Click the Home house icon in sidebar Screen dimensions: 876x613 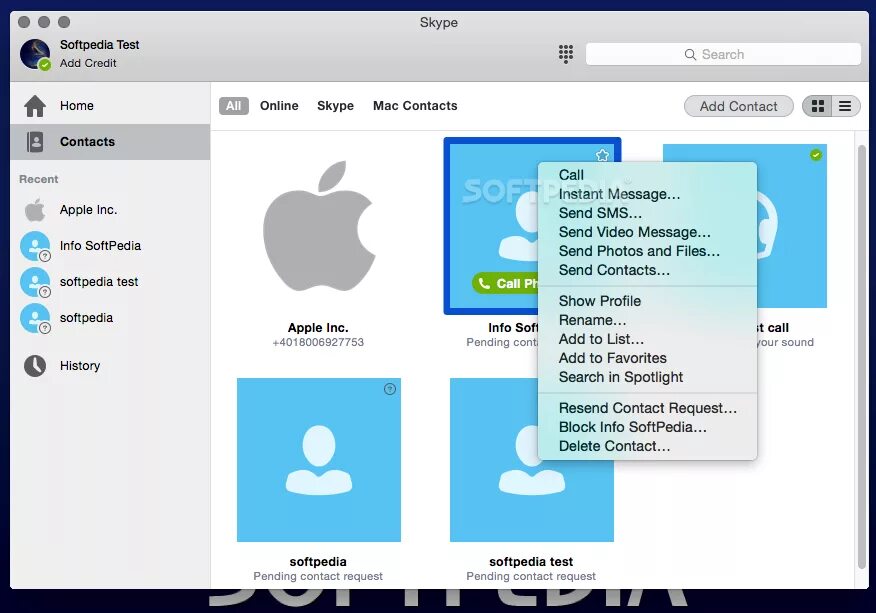click(x=35, y=106)
